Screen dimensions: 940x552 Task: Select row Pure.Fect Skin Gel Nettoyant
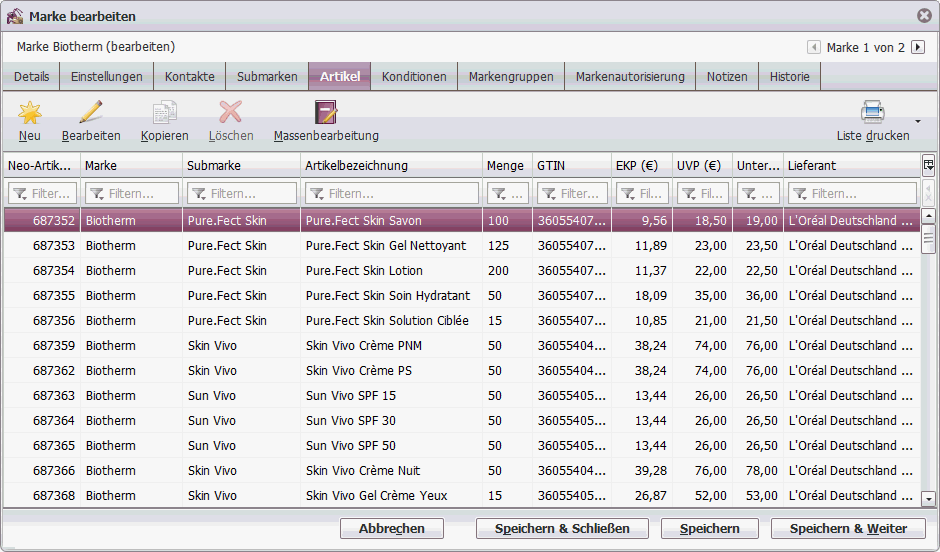click(x=462, y=246)
